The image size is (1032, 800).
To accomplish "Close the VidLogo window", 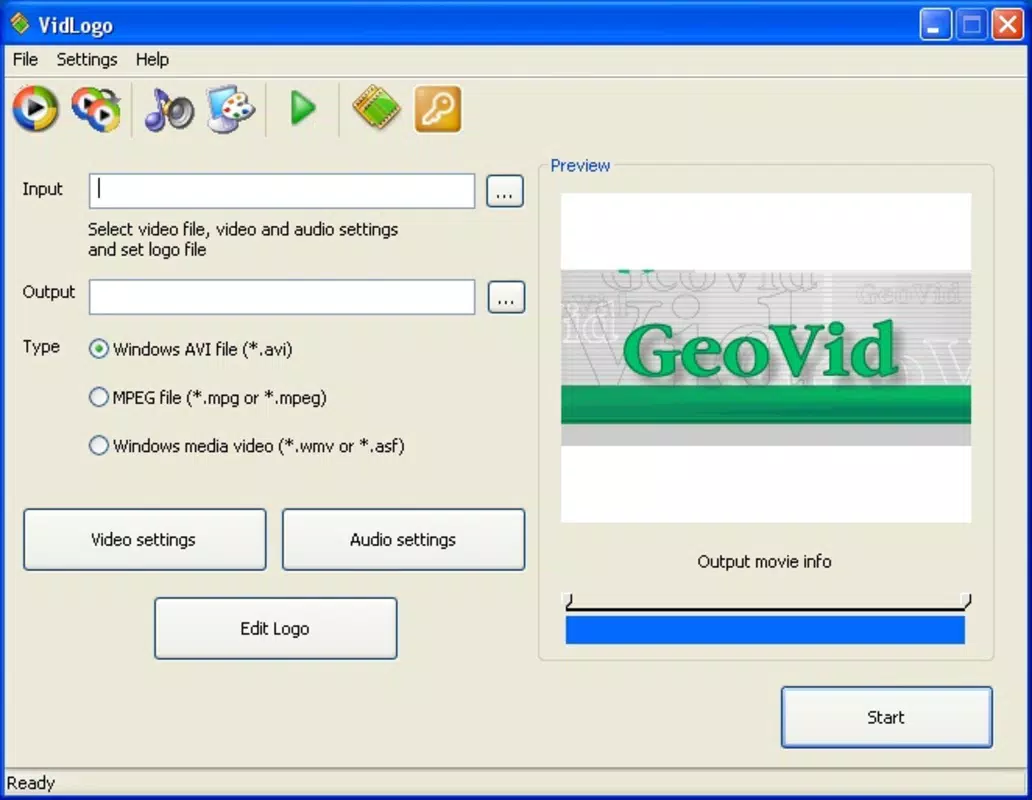I will coord(1008,25).
